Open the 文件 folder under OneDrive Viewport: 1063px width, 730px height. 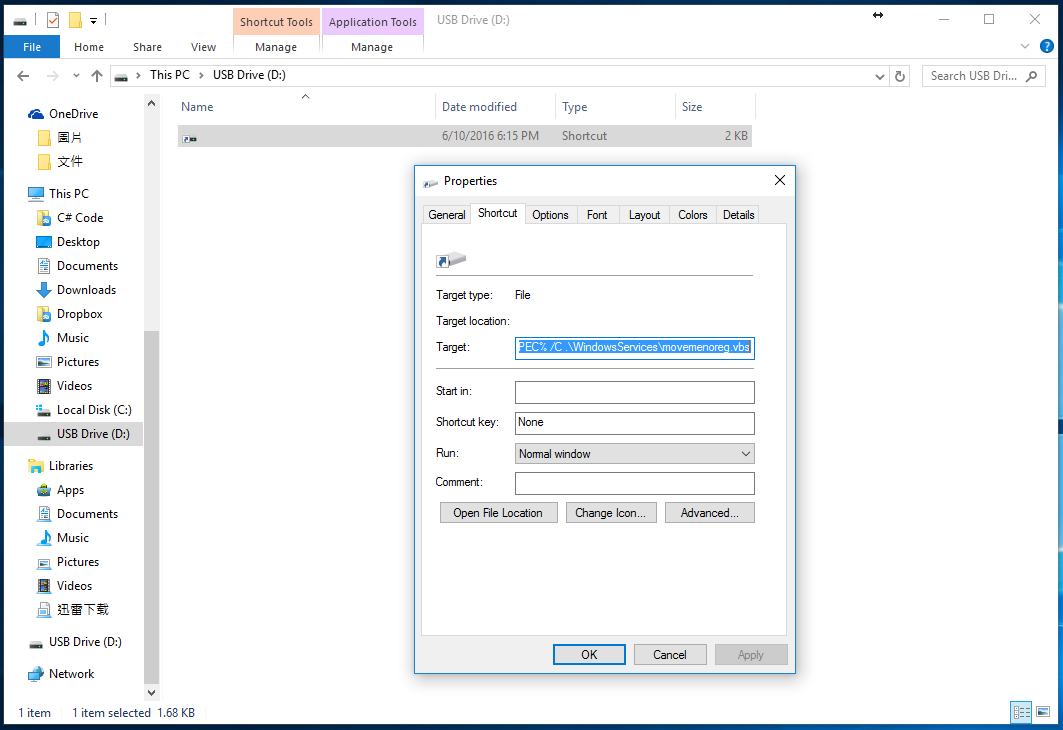pos(69,161)
